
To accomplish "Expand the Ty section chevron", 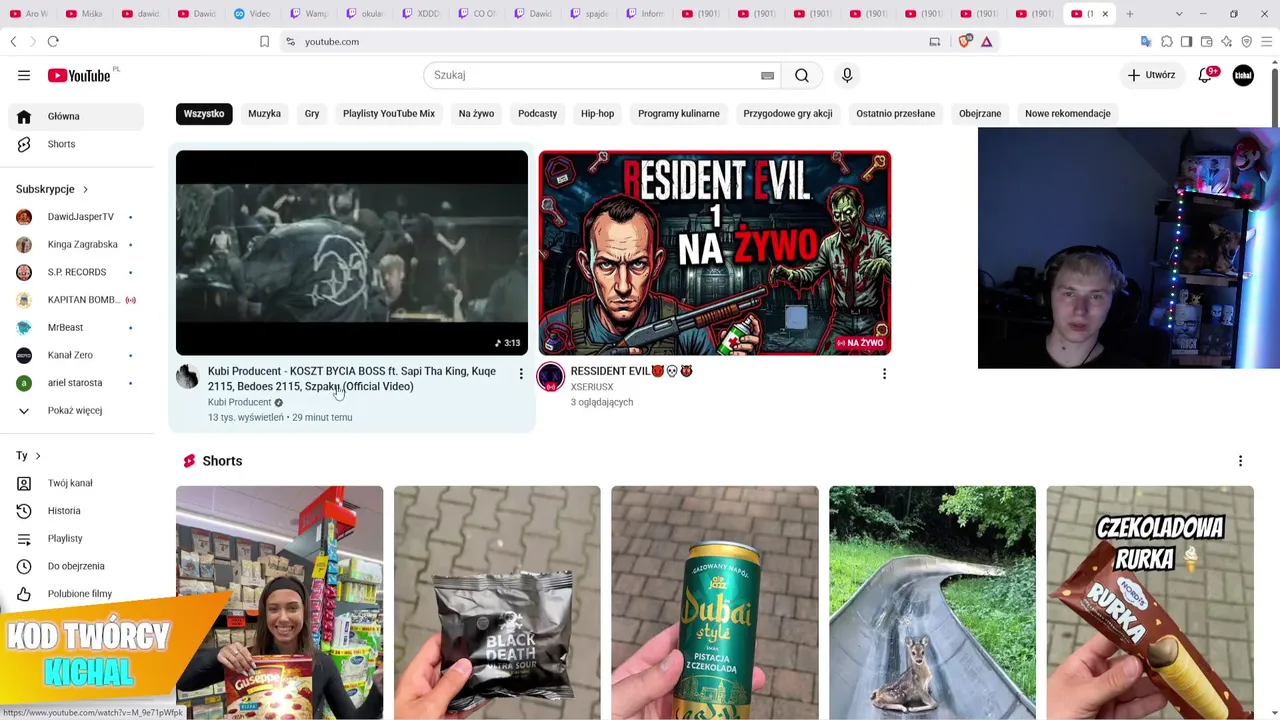I will point(38,456).
